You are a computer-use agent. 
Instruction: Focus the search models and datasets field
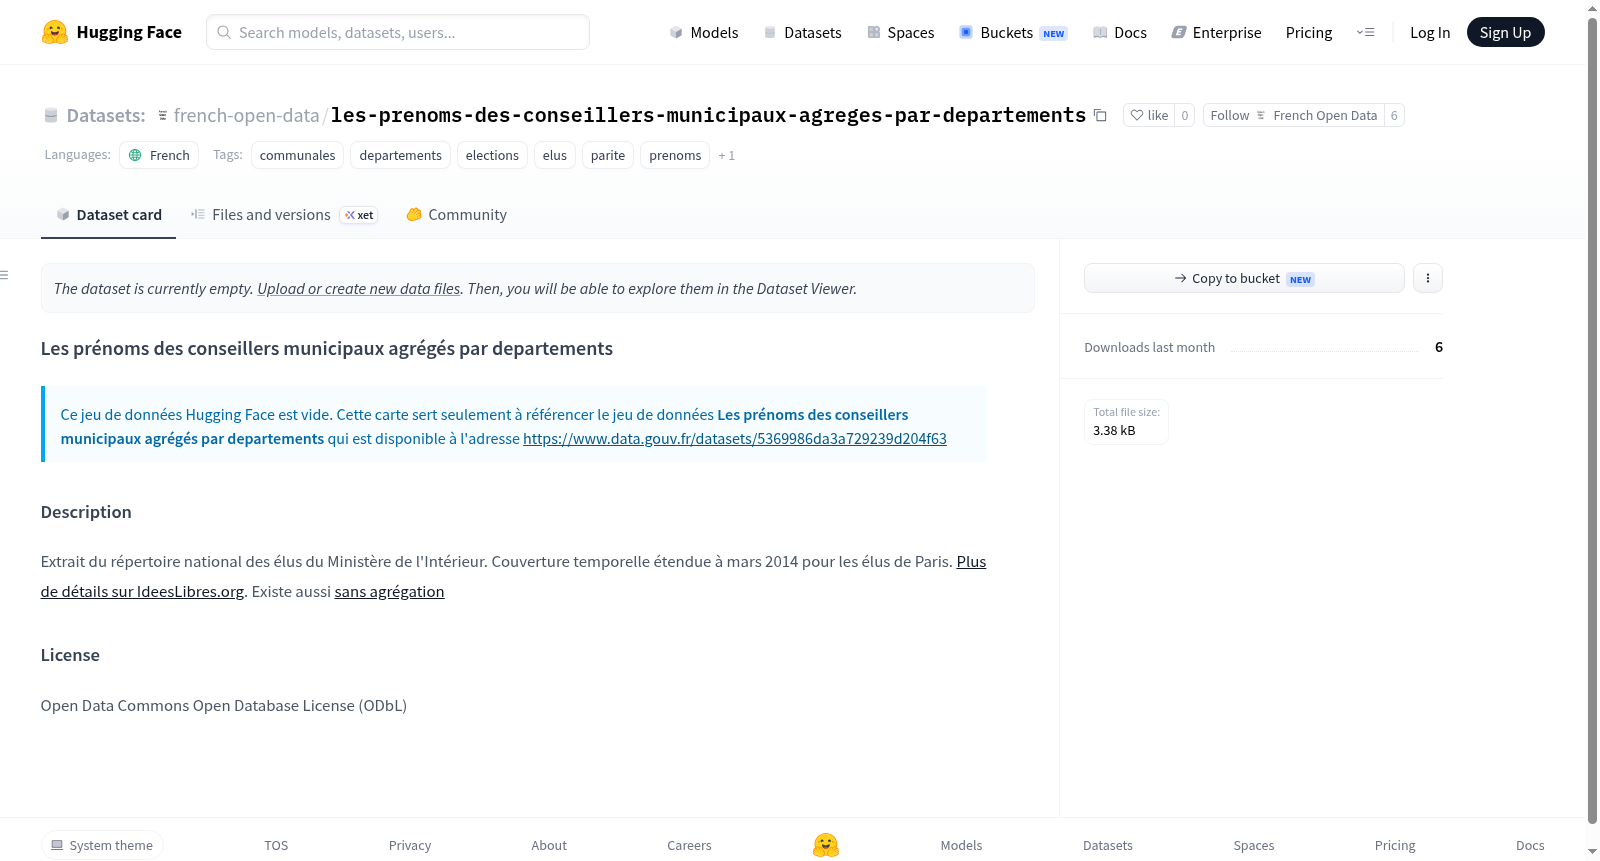[398, 32]
